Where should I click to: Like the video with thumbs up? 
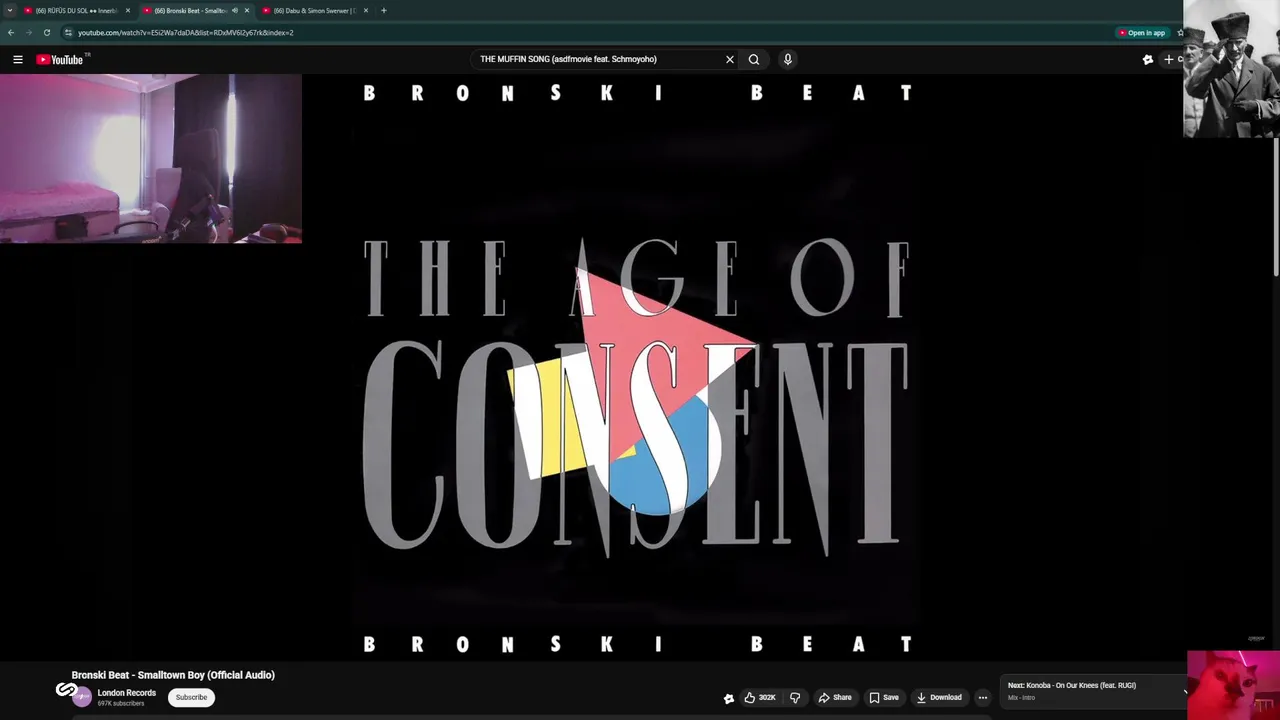759,698
